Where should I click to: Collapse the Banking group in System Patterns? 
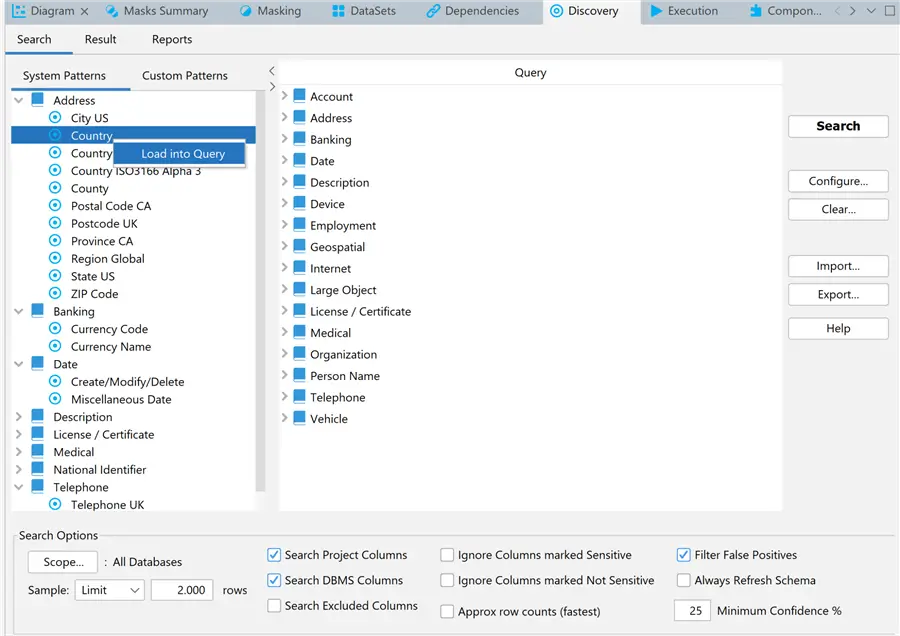tap(19, 311)
